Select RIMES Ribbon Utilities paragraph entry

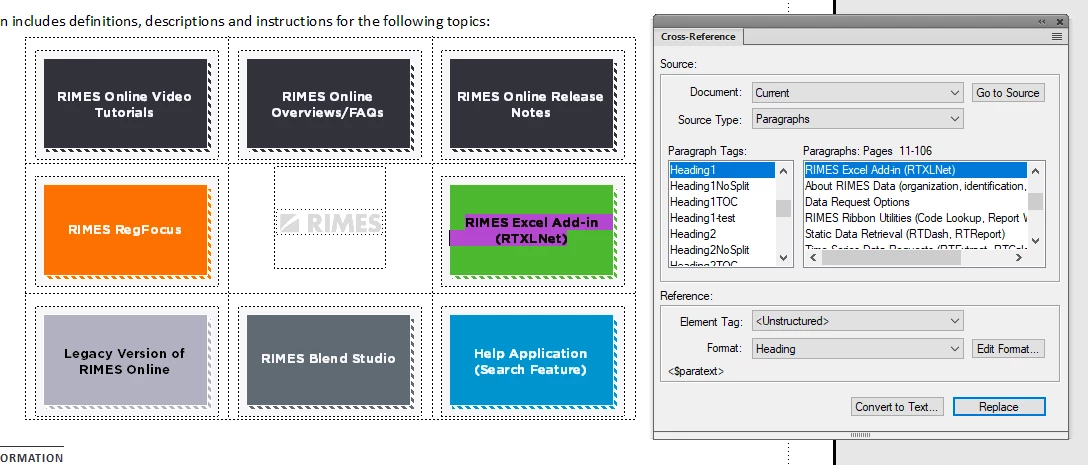915,218
